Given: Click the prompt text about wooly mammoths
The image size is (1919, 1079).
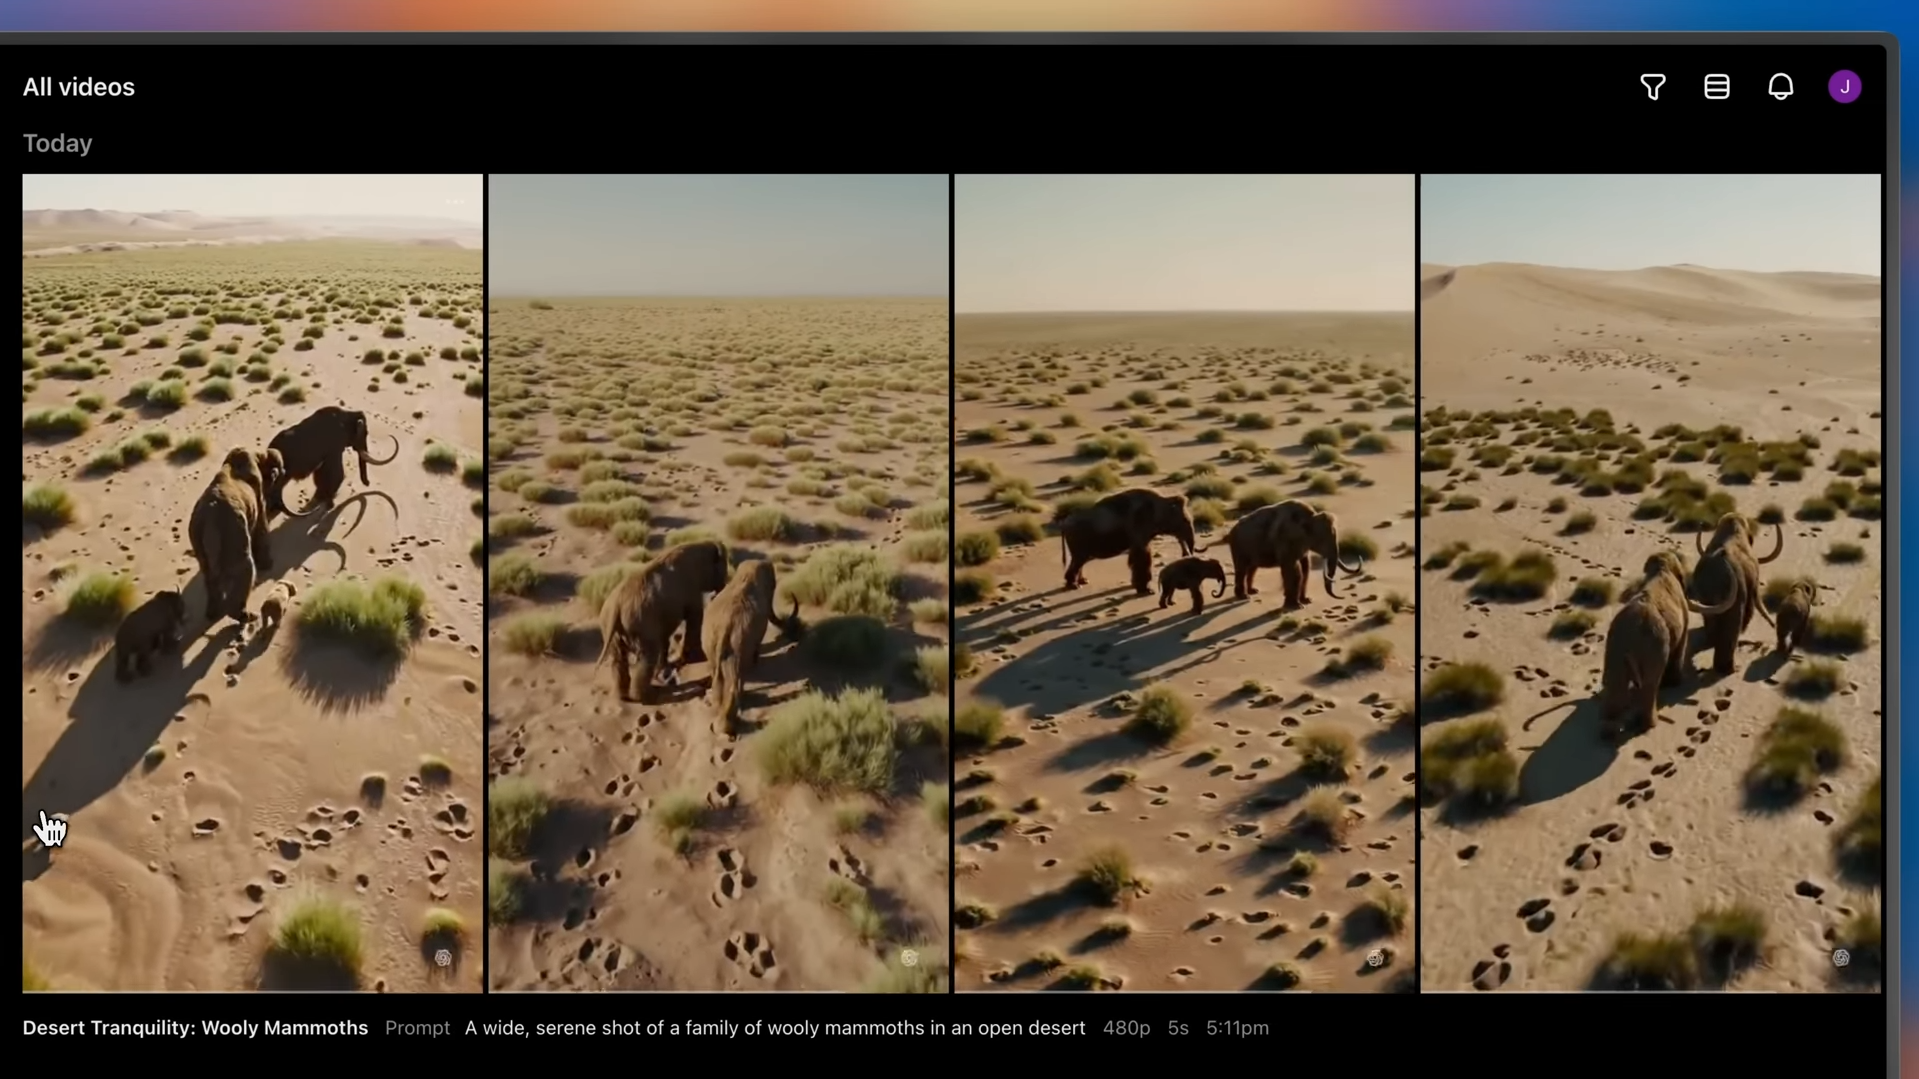Looking at the screenshot, I should coord(774,1028).
